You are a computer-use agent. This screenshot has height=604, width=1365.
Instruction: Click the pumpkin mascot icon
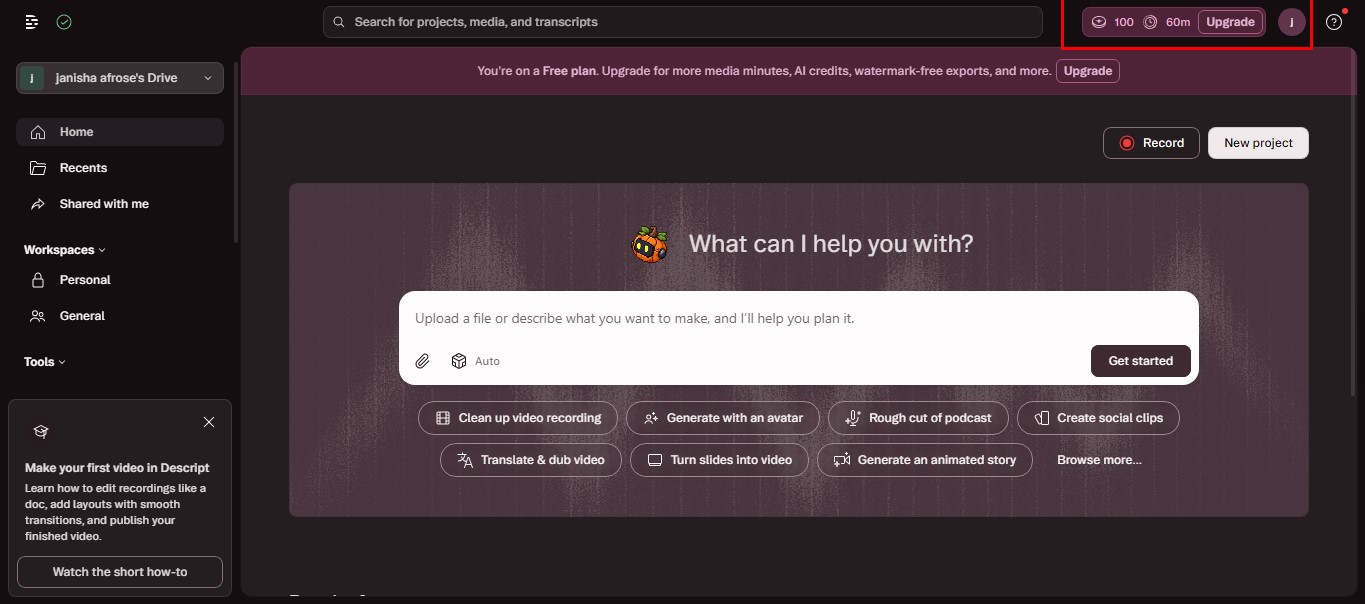tap(651, 244)
